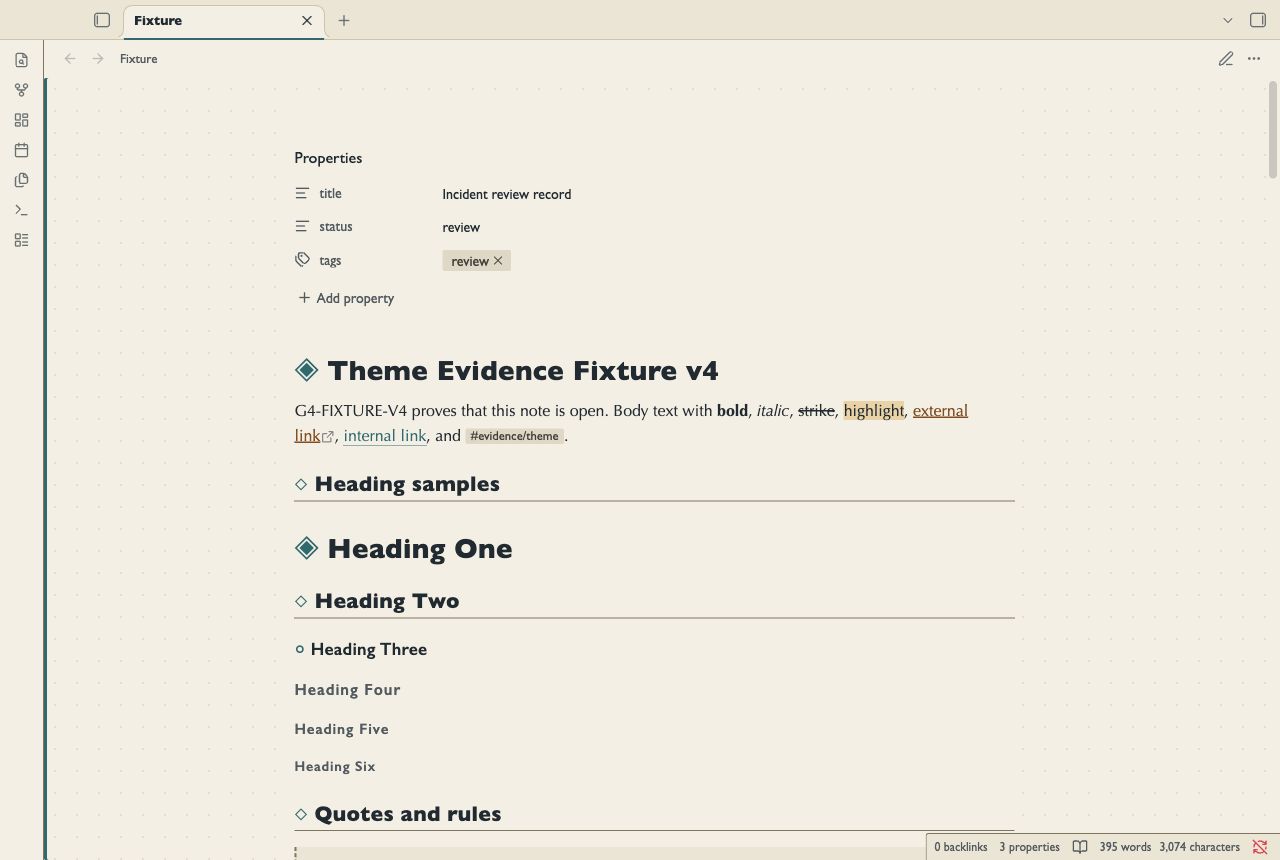This screenshot has height=860, width=1280.
Task: Navigate forward in note history
Action: (98, 59)
